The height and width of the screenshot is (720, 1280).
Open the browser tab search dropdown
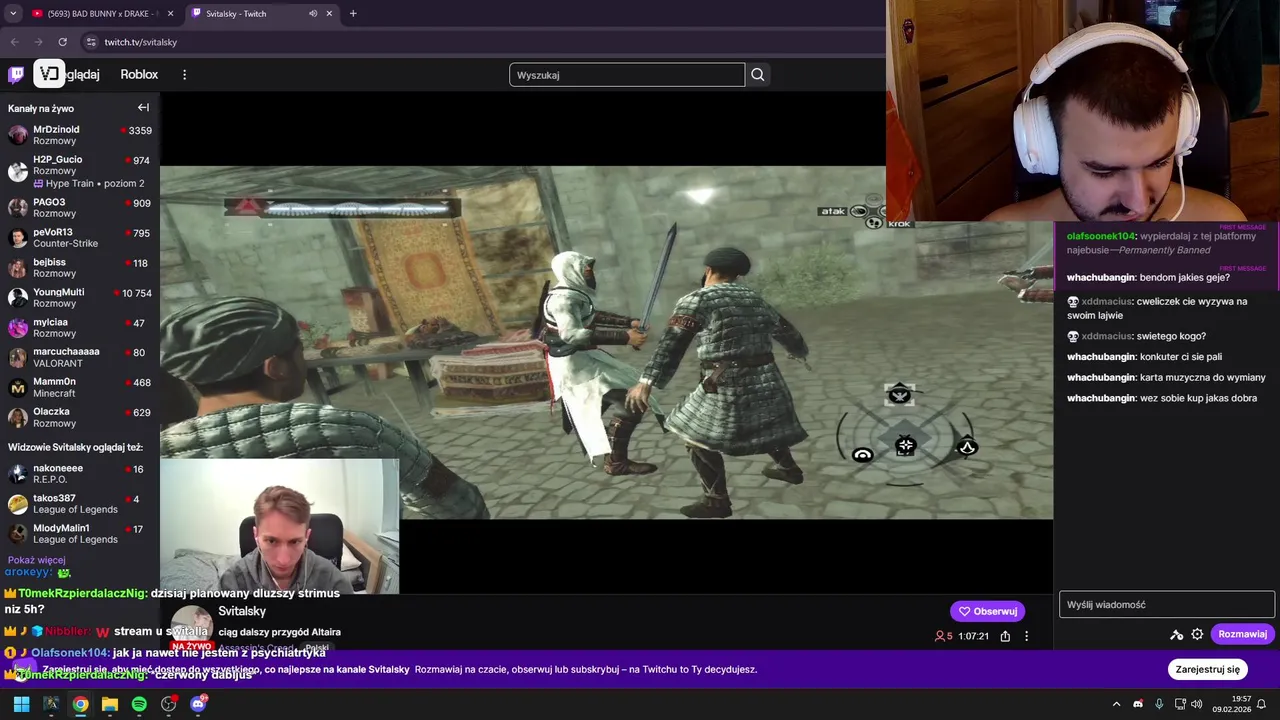13,13
